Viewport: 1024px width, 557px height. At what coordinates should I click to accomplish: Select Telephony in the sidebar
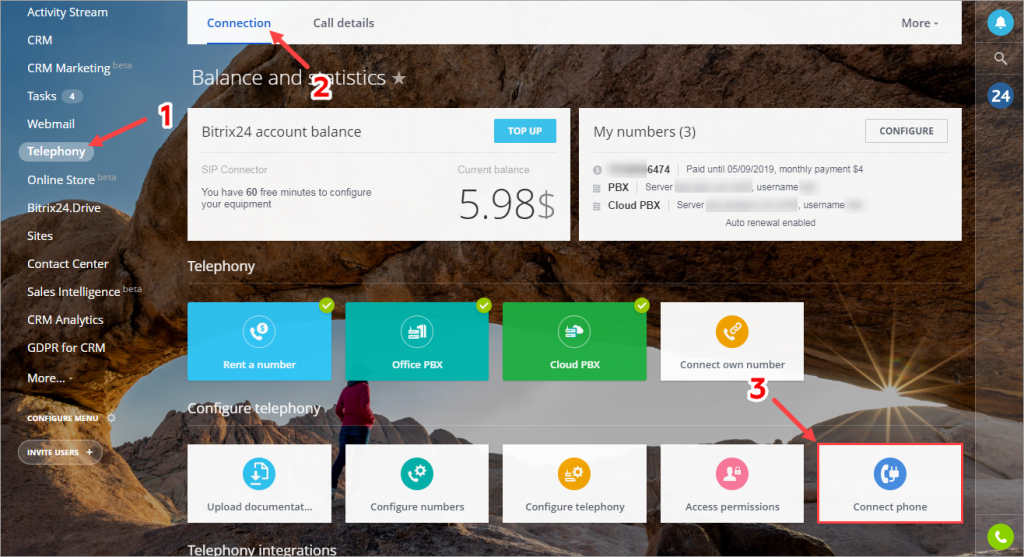[x=56, y=151]
